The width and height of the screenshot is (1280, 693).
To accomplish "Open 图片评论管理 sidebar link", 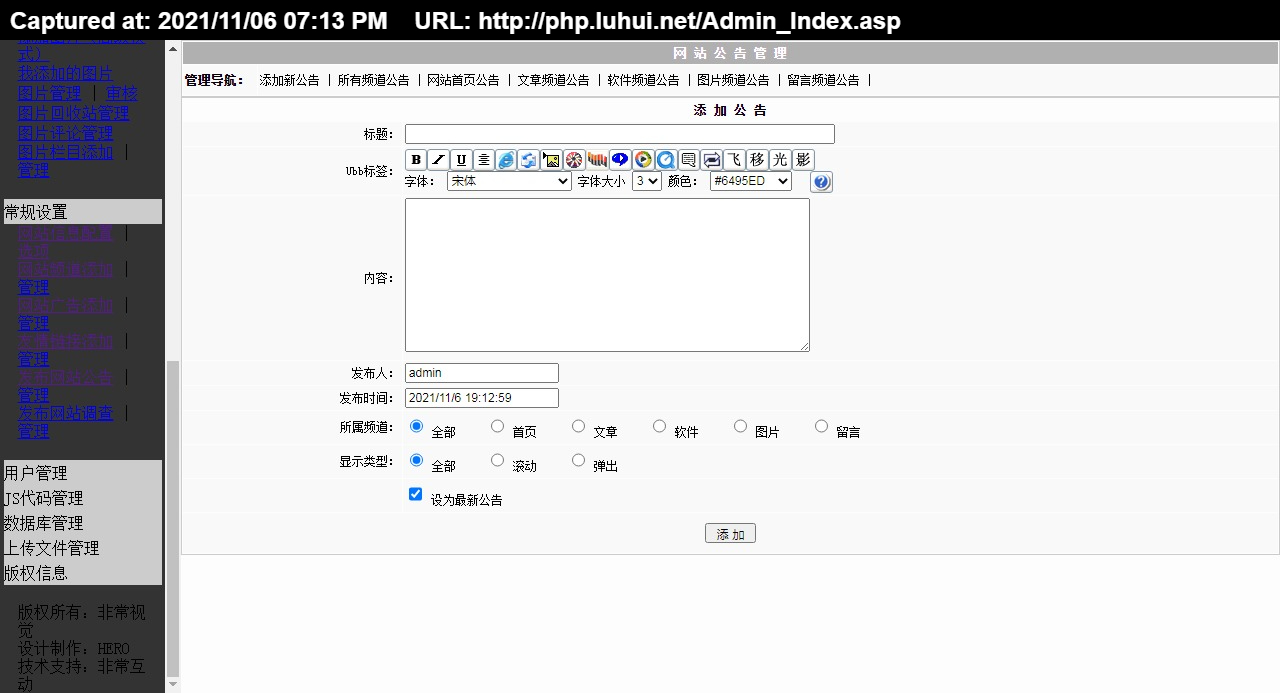I will point(66,133).
